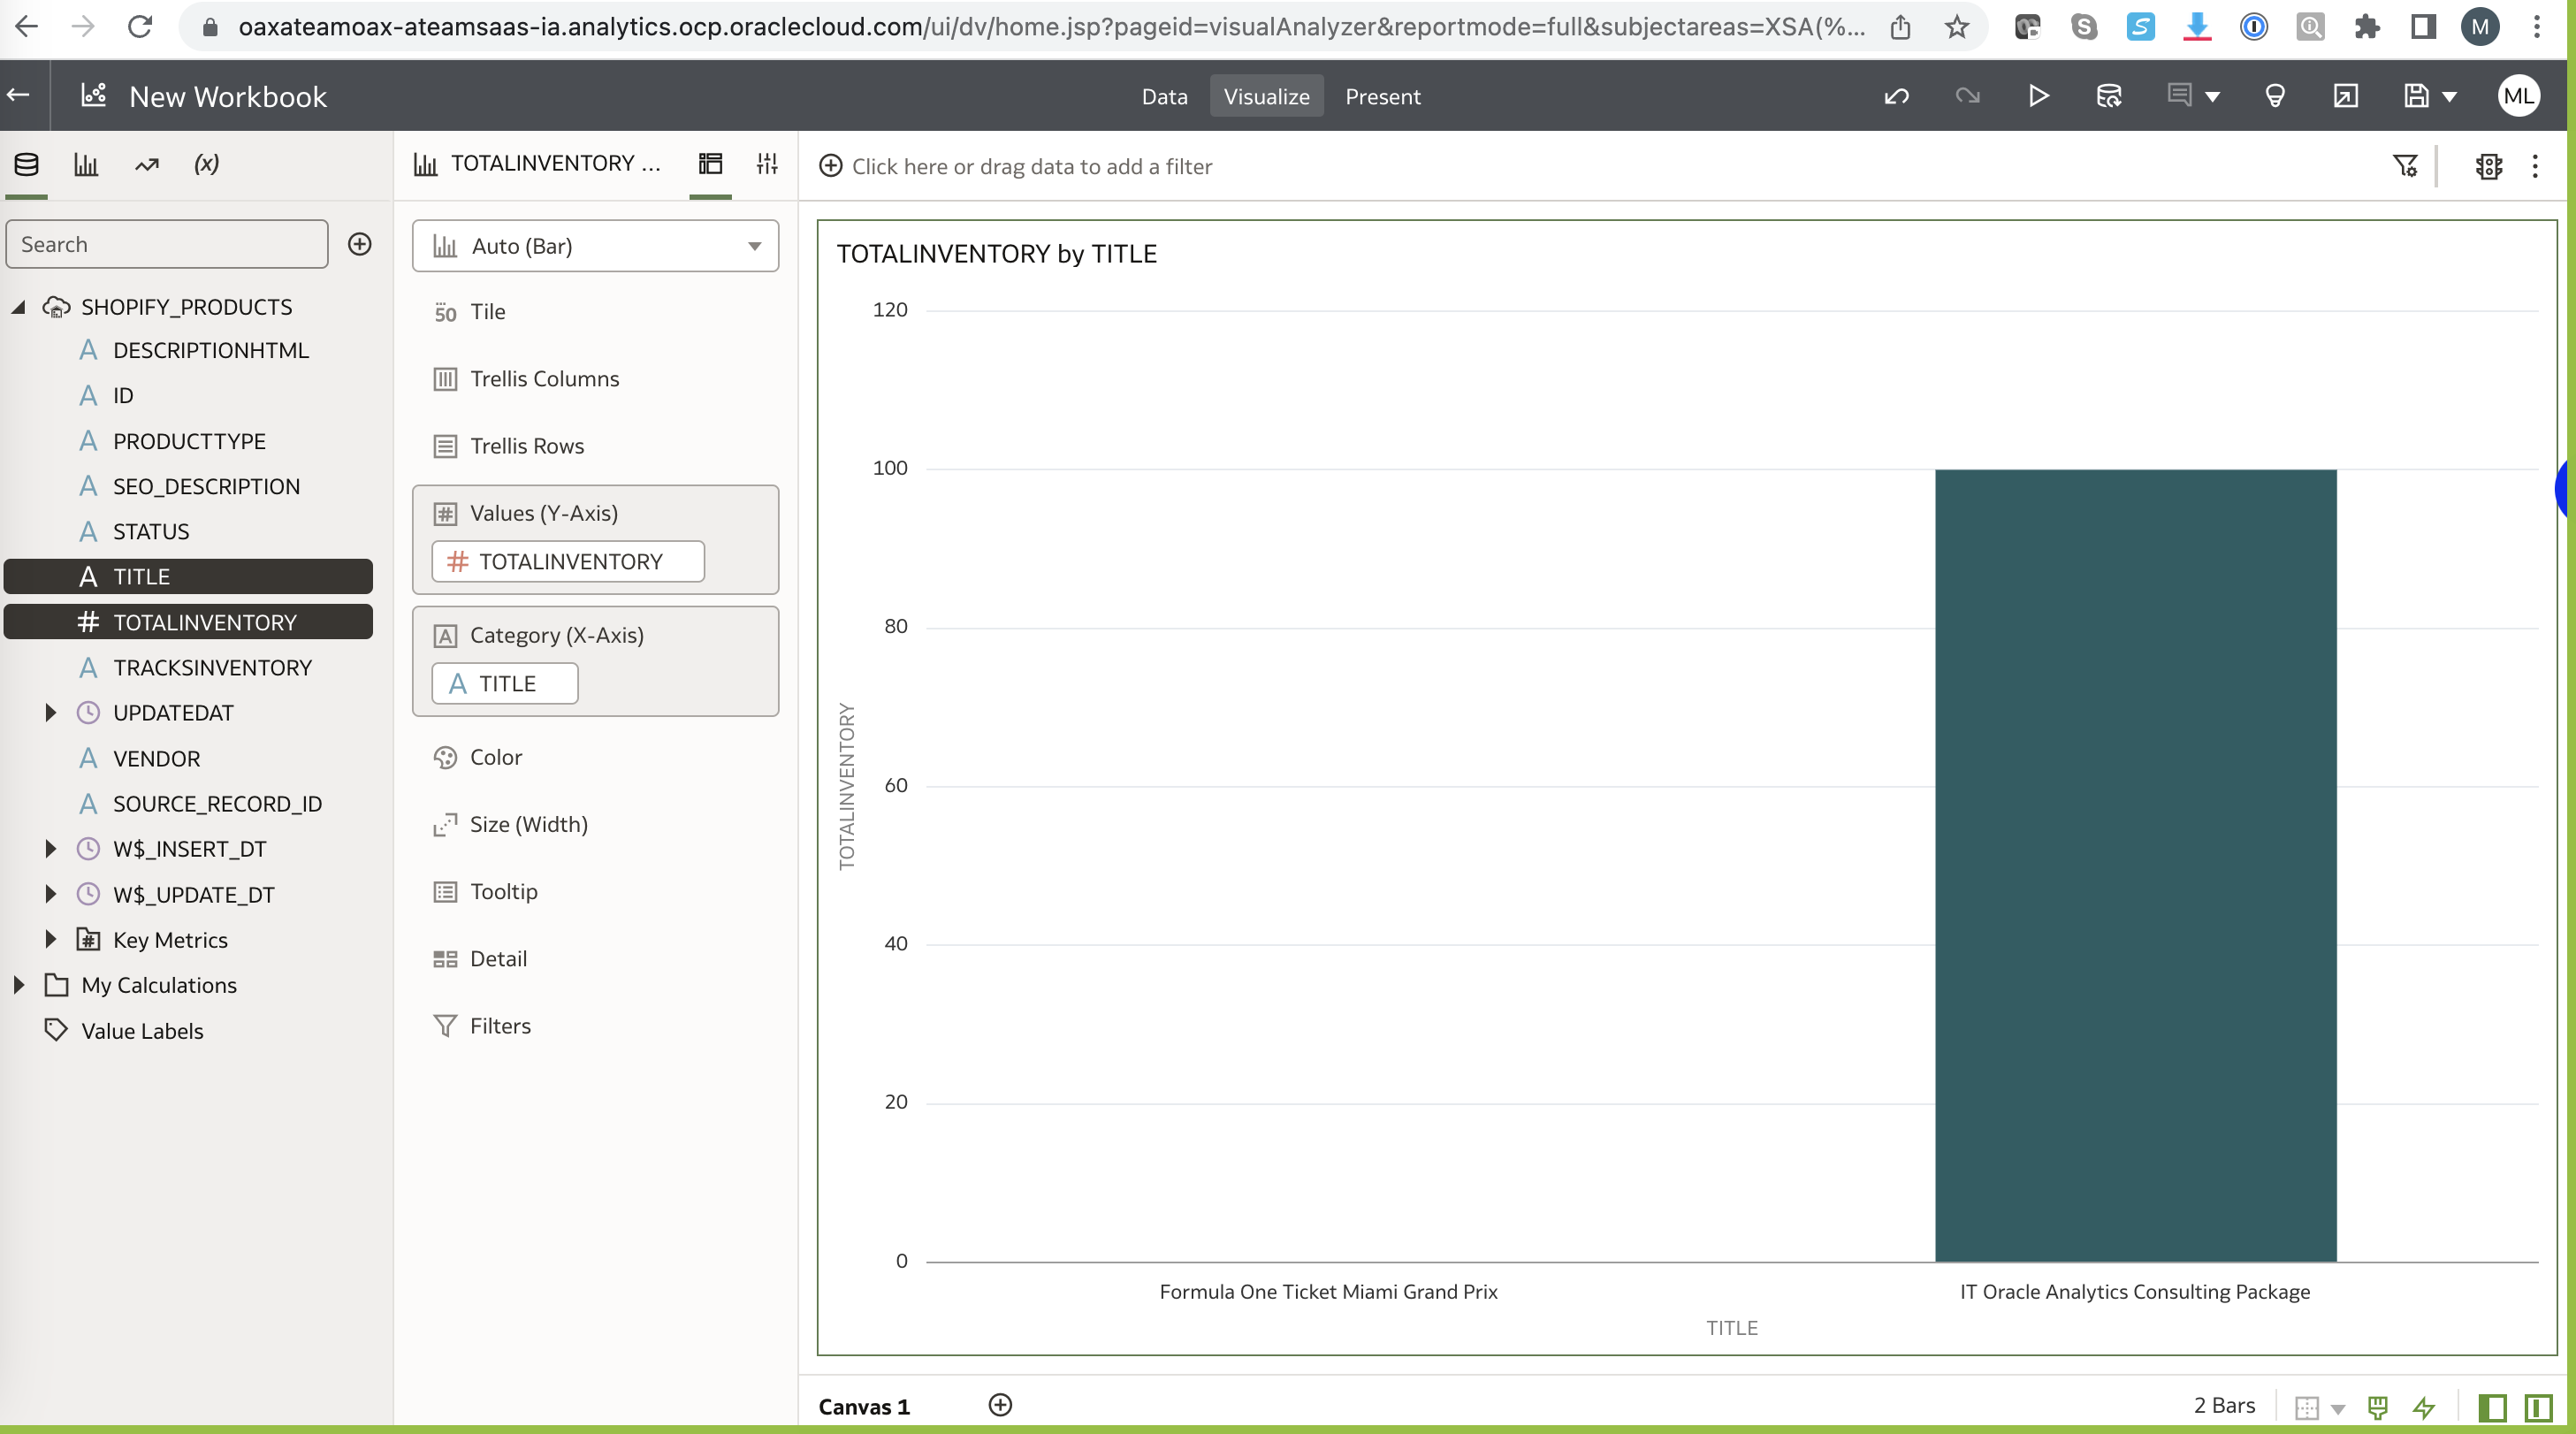Click the dark teal consulting package bar
This screenshot has height=1434, width=2576.
coord(2135,865)
